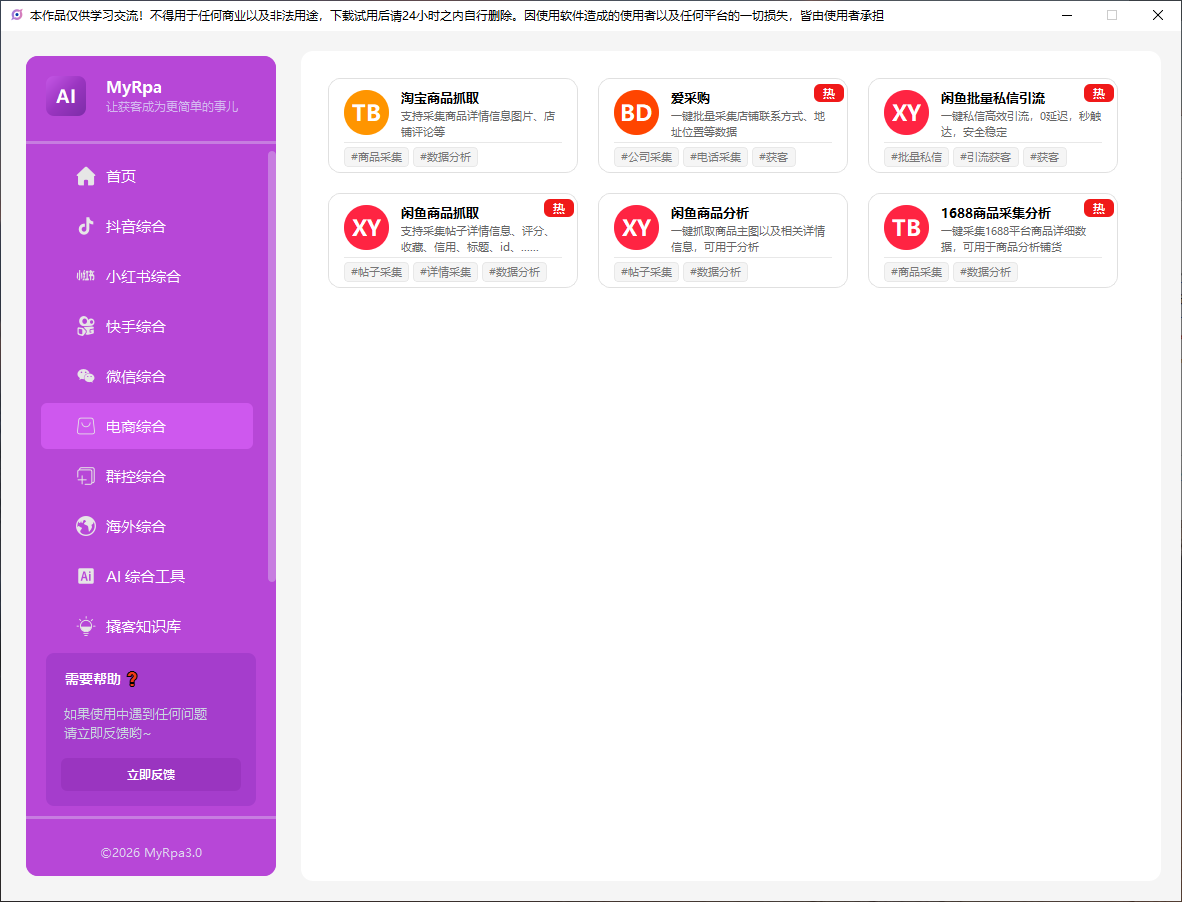Image resolution: width=1182 pixels, height=902 pixels.
Task: Click the hot badge on 闲鱼批量私信引流 card
Action: click(1098, 93)
